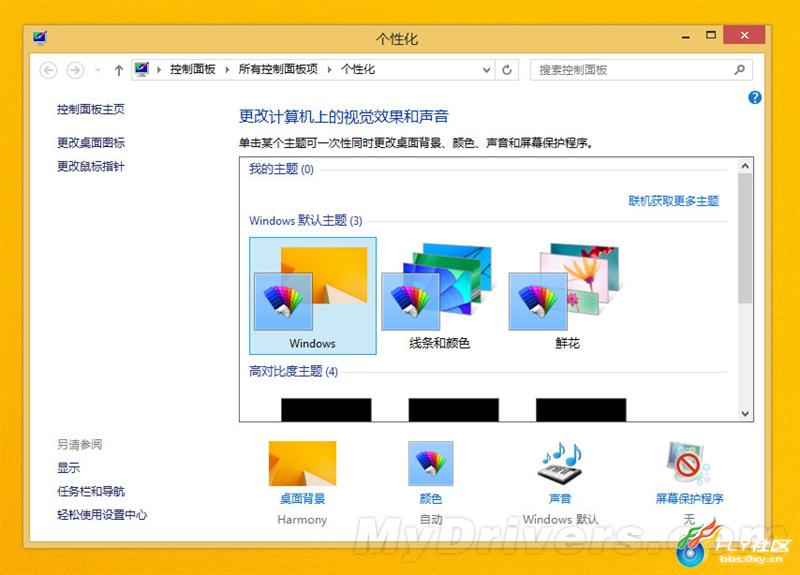The image size is (800, 575).
Task: Click the 桌面背景 text link
Action: click(303, 499)
